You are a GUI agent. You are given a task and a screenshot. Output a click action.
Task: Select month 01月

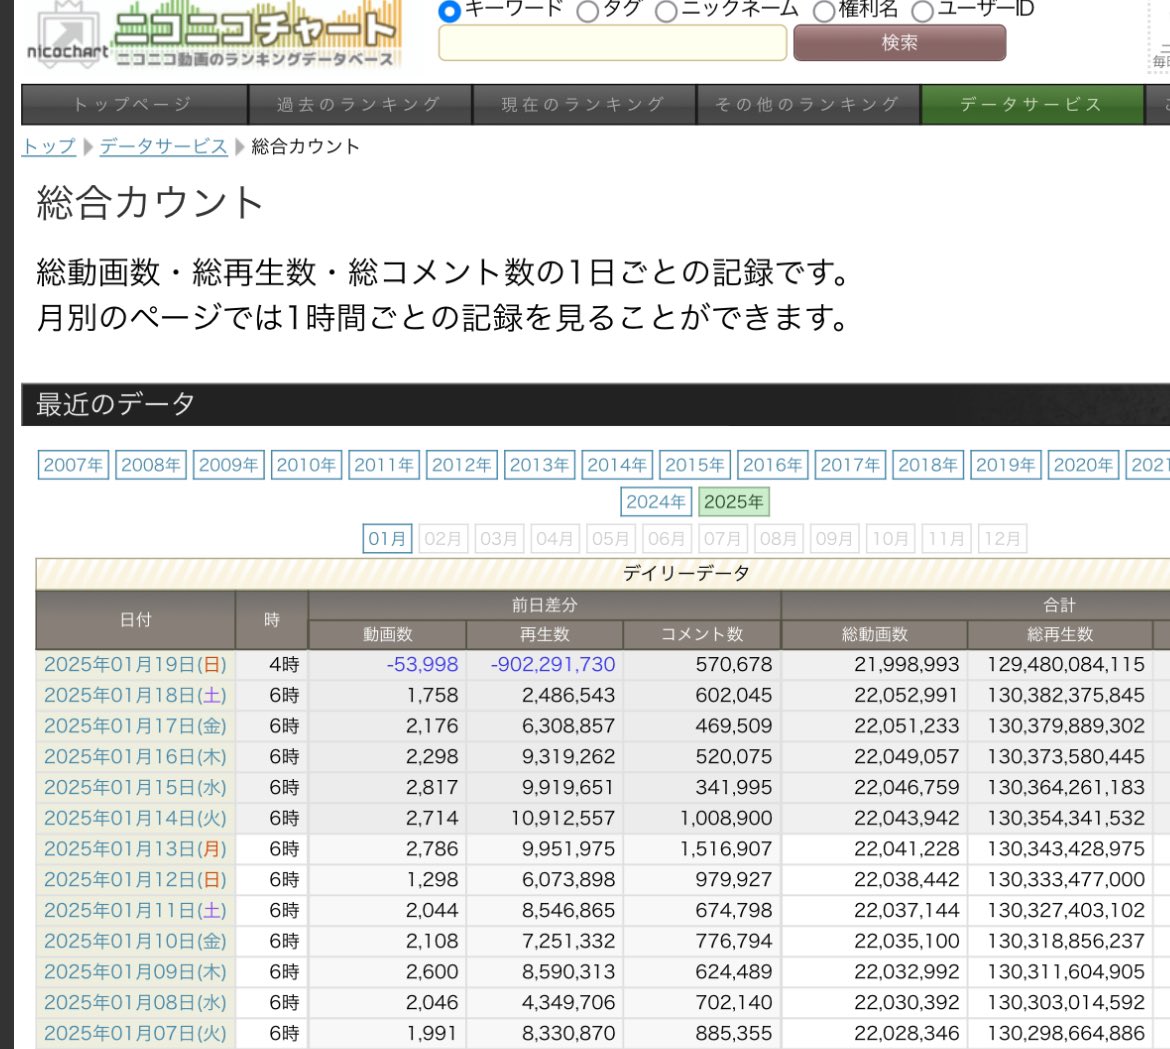point(387,538)
